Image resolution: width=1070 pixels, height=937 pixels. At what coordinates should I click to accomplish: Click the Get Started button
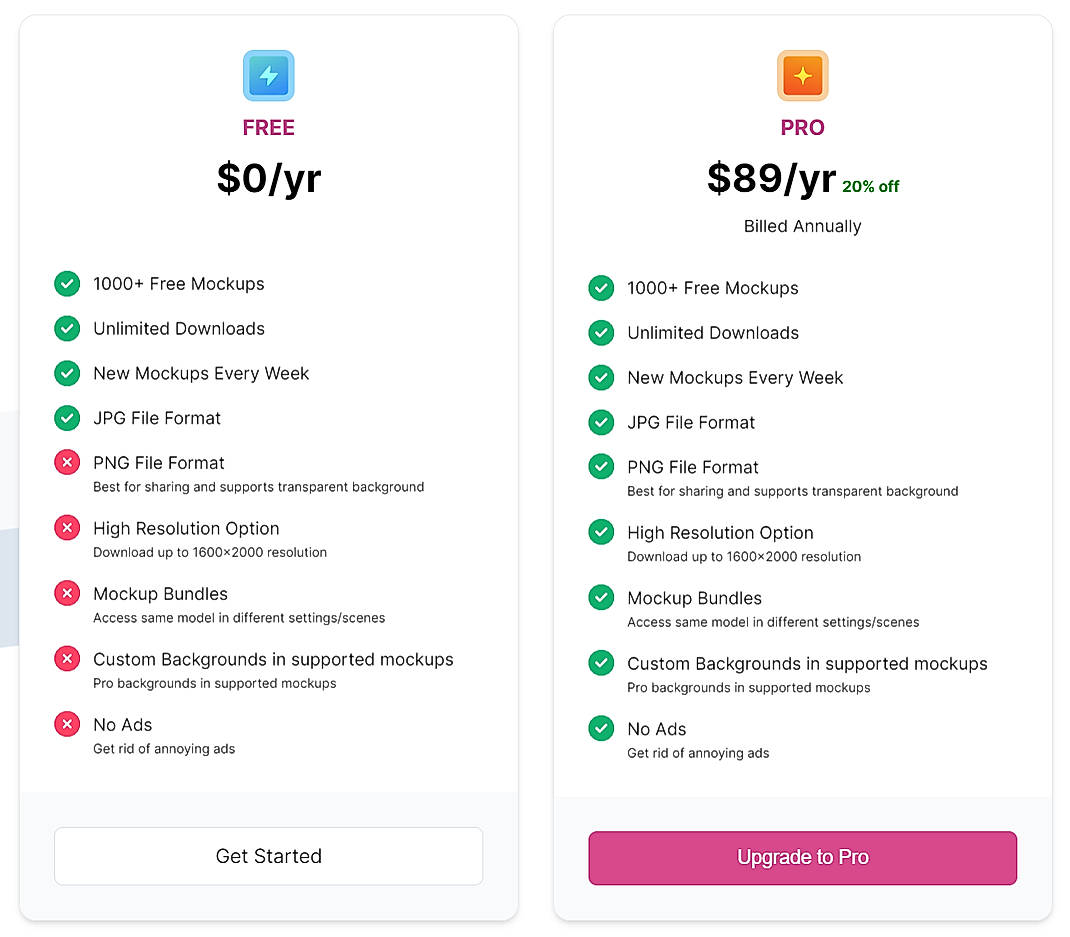pos(268,856)
